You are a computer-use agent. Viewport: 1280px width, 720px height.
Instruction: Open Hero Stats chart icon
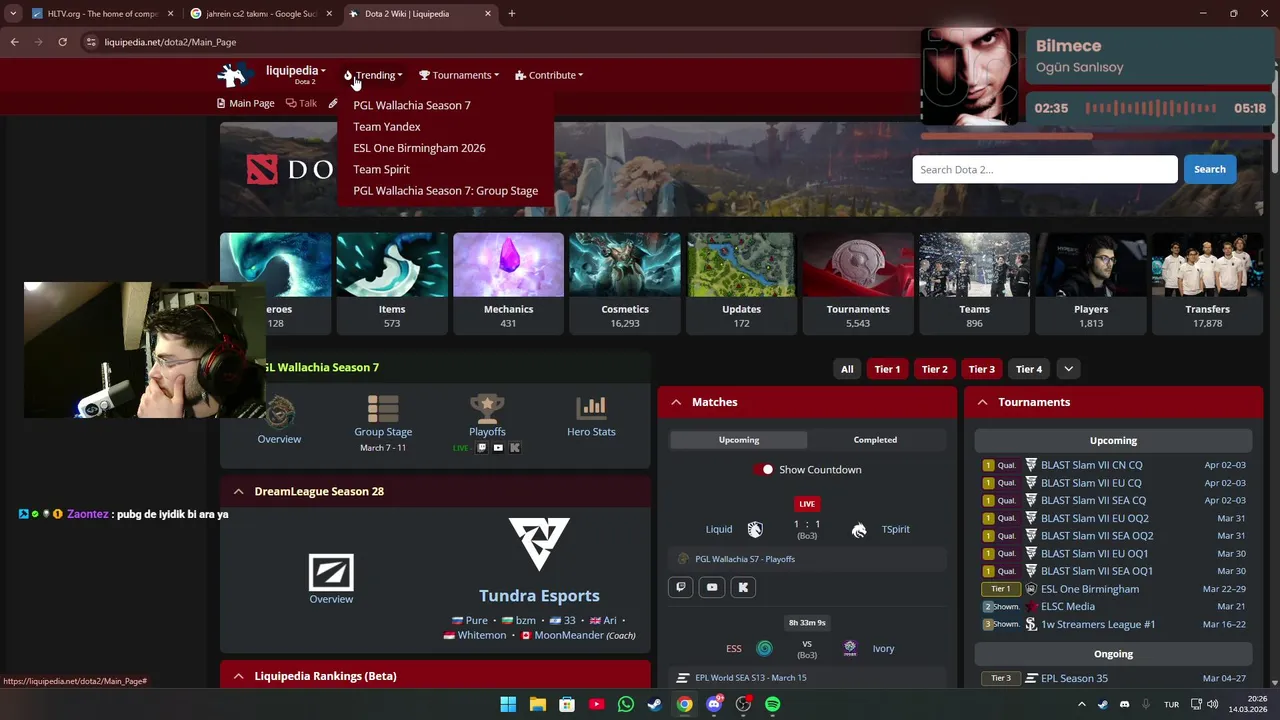coord(591,408)
